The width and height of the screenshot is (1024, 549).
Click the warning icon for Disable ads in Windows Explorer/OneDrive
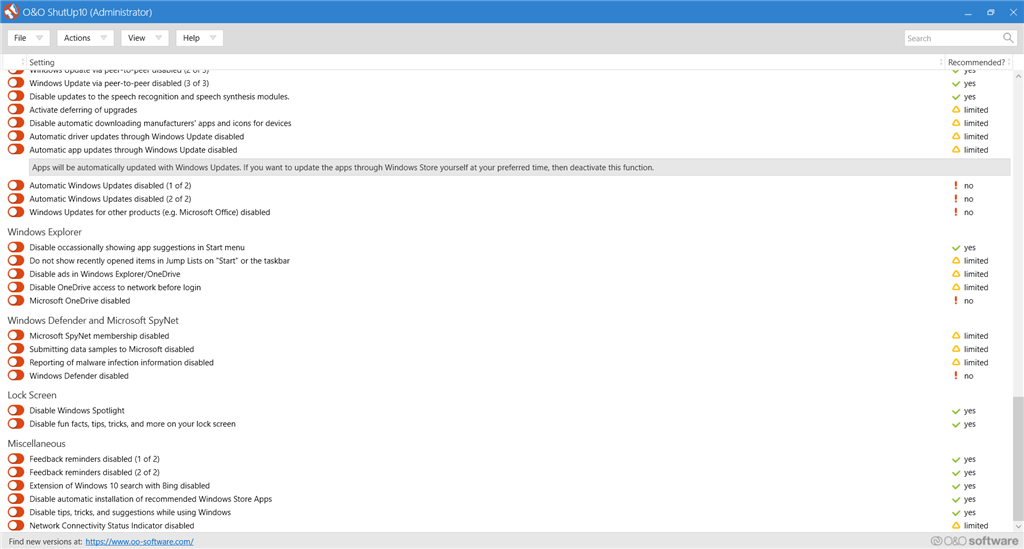[x=956, y=274]
